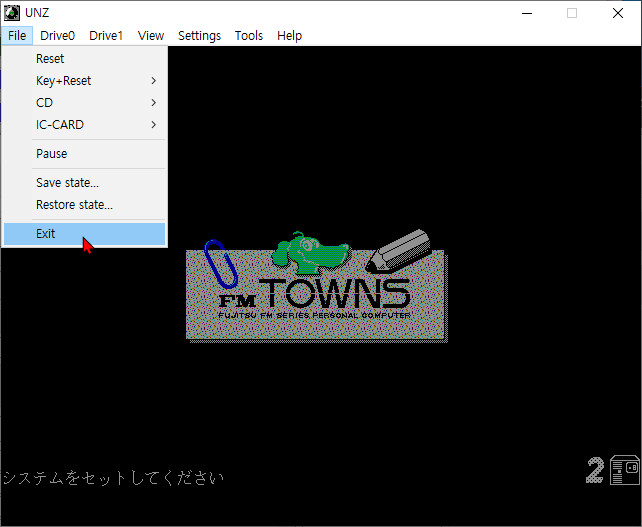Screen dimensions: 642x527
Task: Minimize the UNZ window
Action: click(527, 13)
